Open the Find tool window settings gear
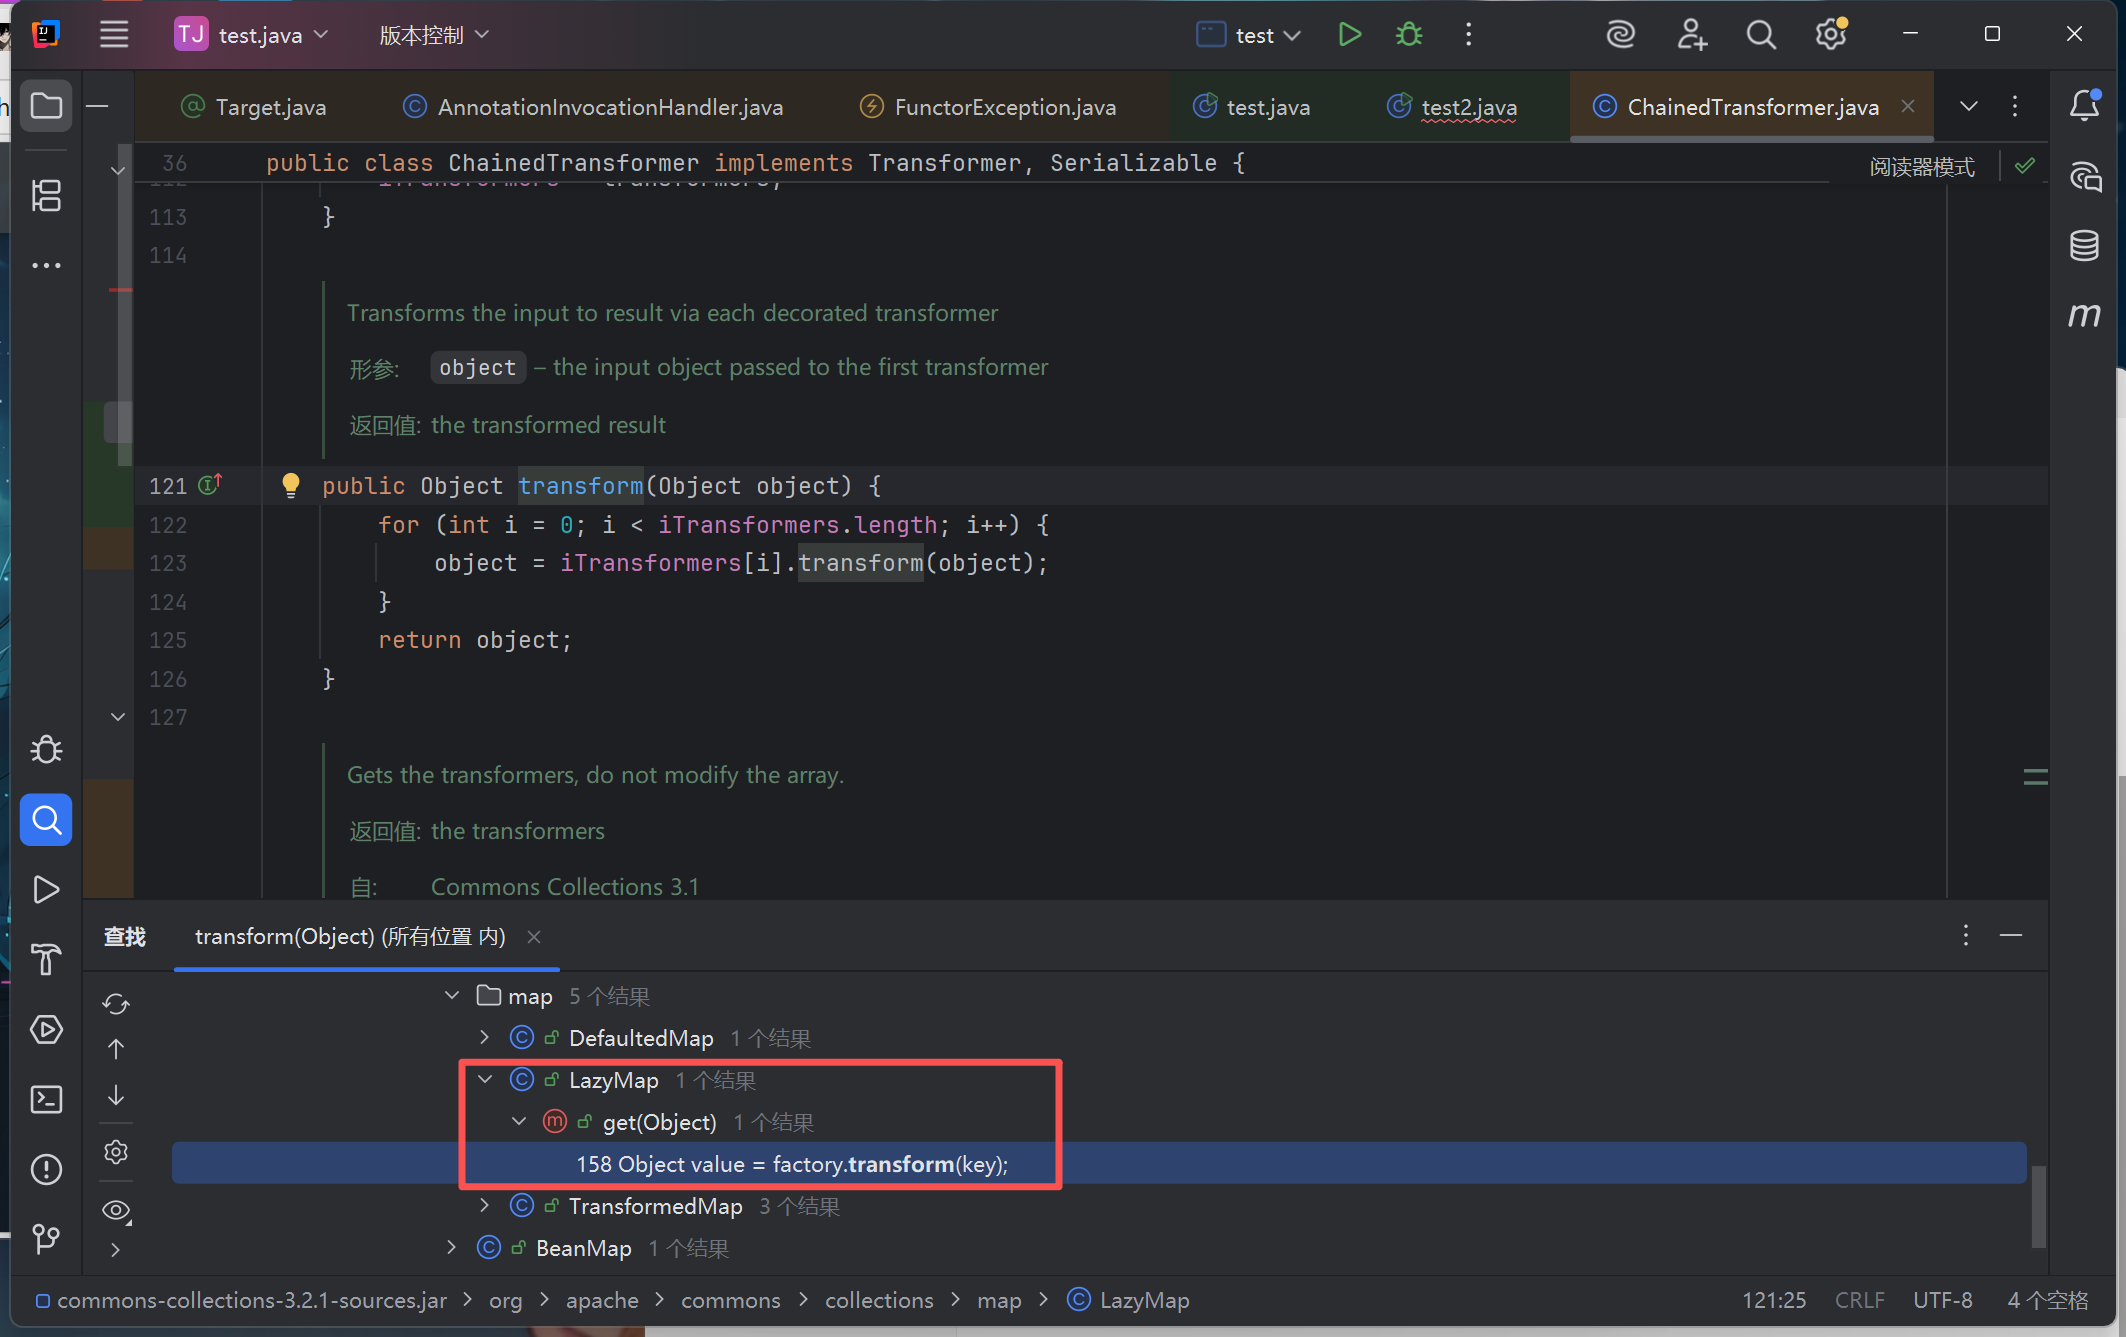 [x=116, y=1152]
